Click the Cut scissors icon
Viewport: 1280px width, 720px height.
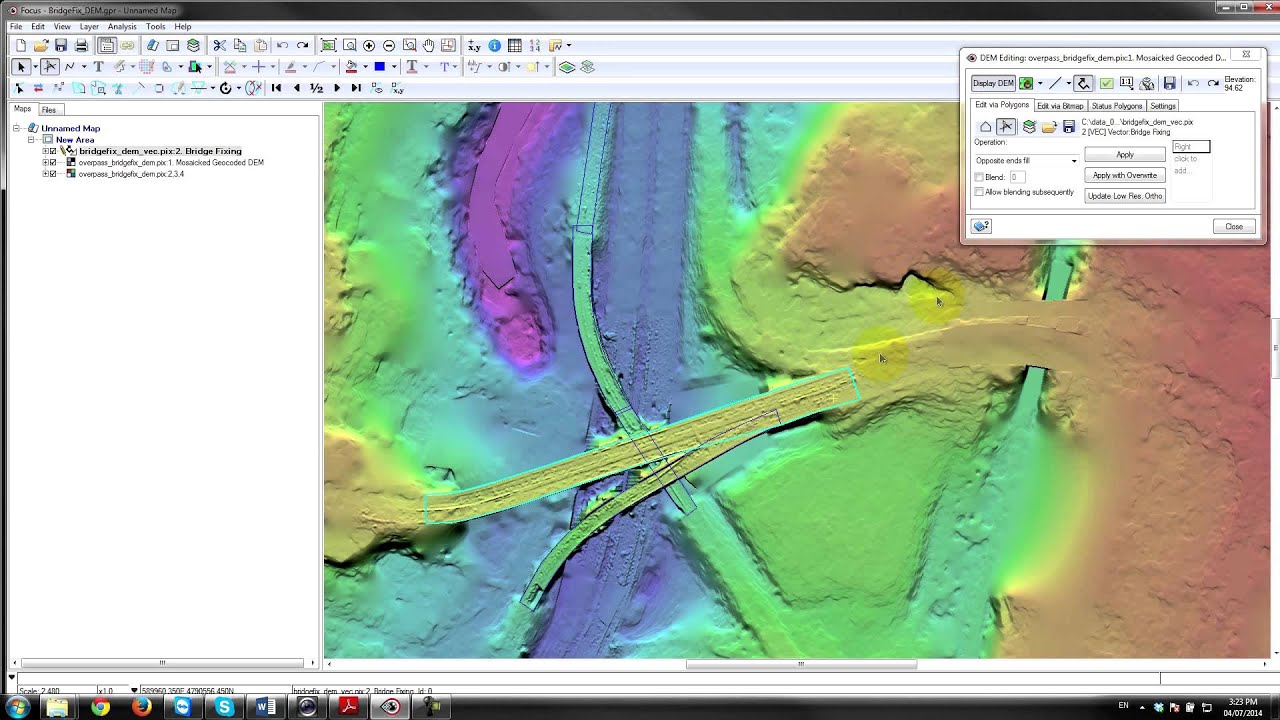pos(220,45)
